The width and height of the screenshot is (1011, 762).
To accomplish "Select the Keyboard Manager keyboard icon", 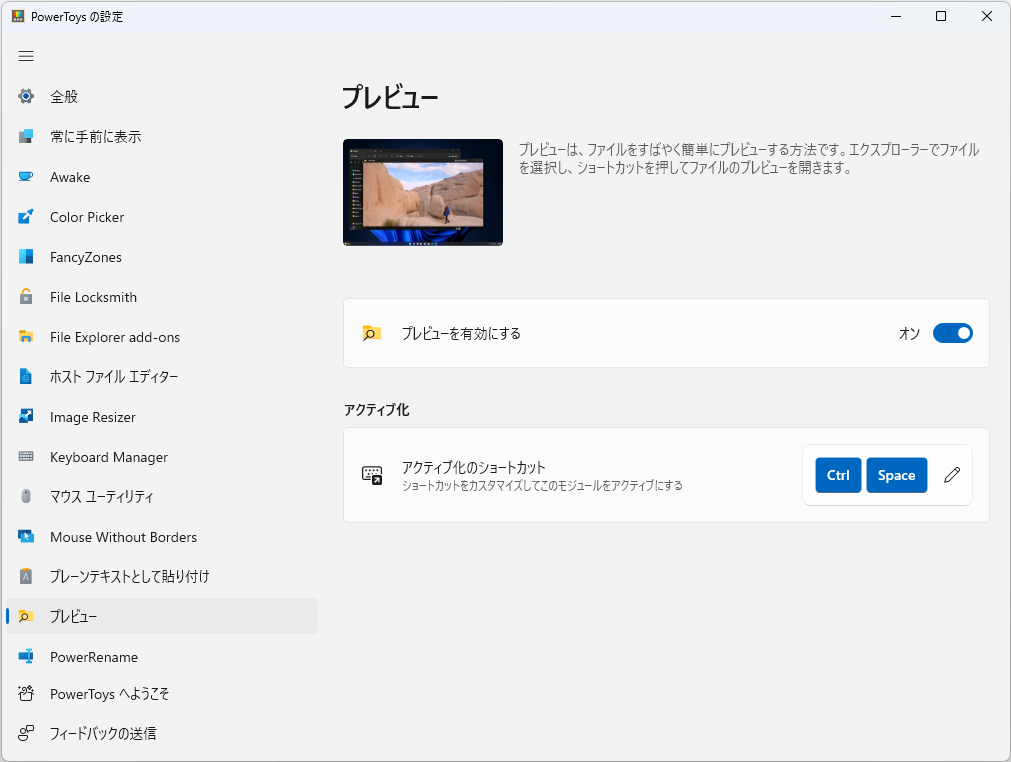I will [25, 457].
